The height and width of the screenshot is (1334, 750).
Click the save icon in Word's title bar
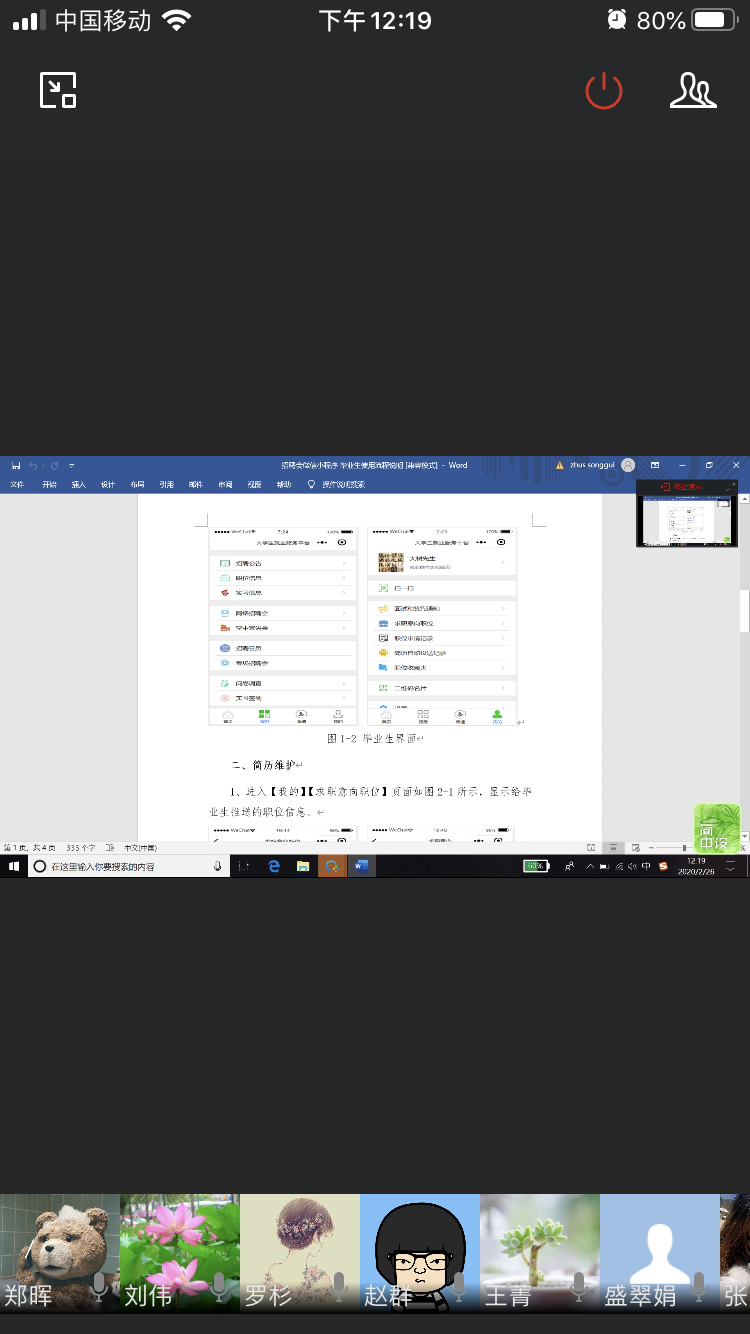16,465
